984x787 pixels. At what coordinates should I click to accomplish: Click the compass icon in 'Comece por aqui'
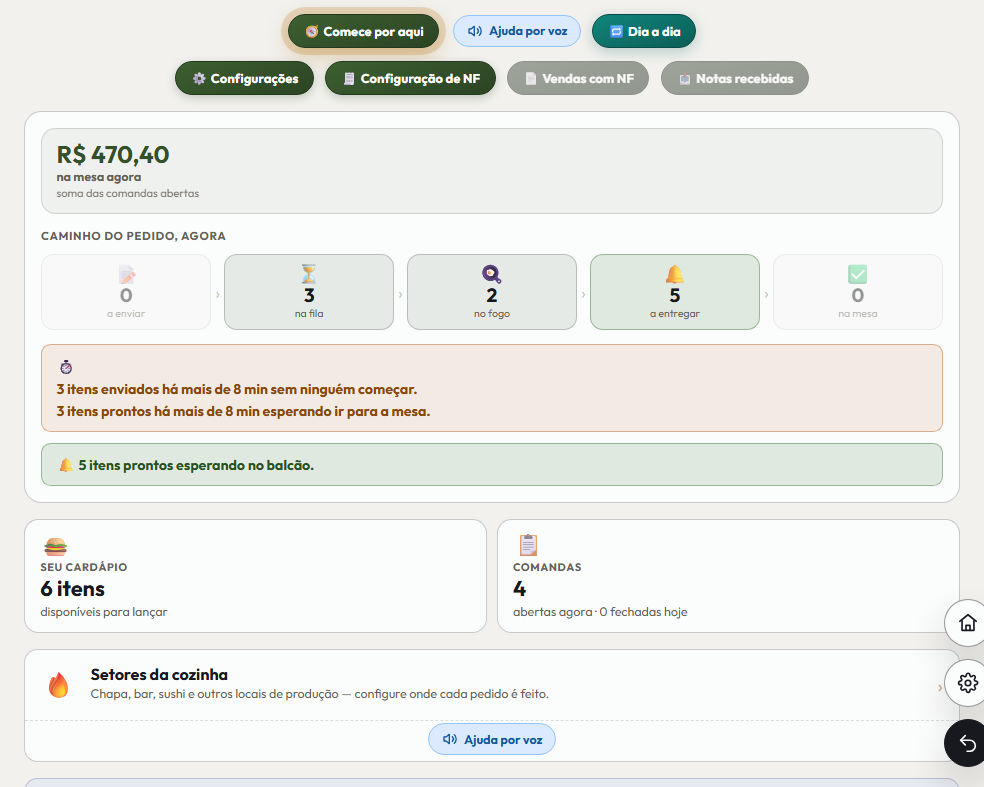click(x=311, y=31)
